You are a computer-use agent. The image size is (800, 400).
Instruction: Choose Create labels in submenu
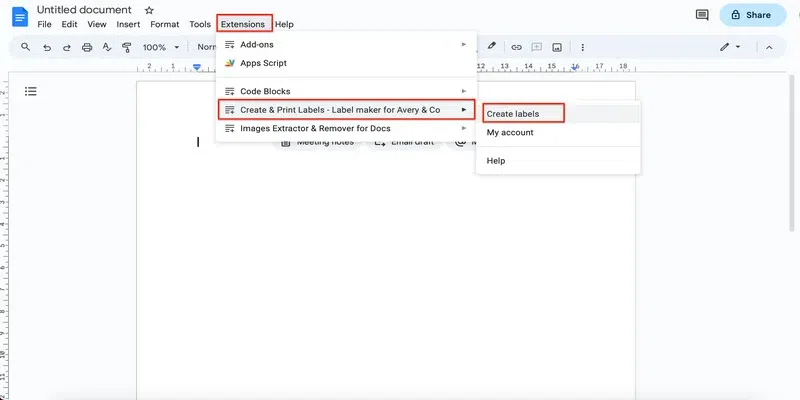coord(558,114)
